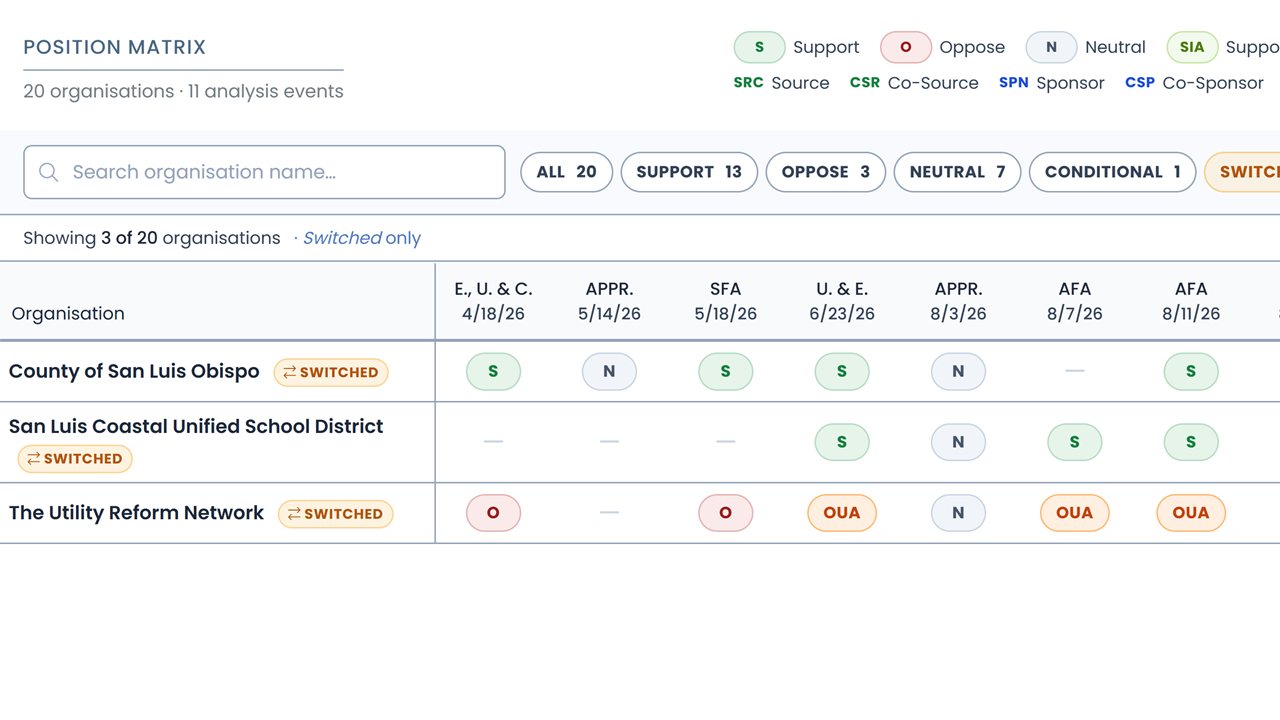Click the CSR Co-Source legend entry
The image size is (1280, 720).
(914, 83)
